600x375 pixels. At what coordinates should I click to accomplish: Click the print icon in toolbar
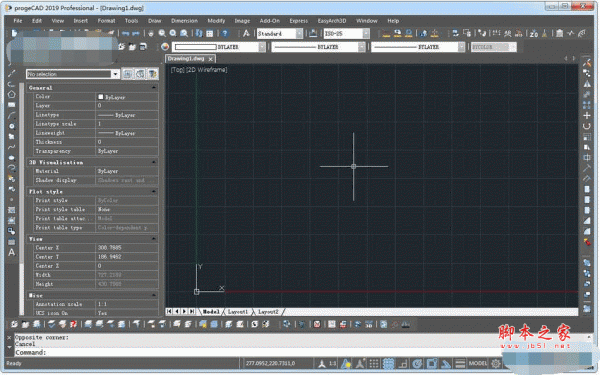pyautogui.click(x=151, y=34)
